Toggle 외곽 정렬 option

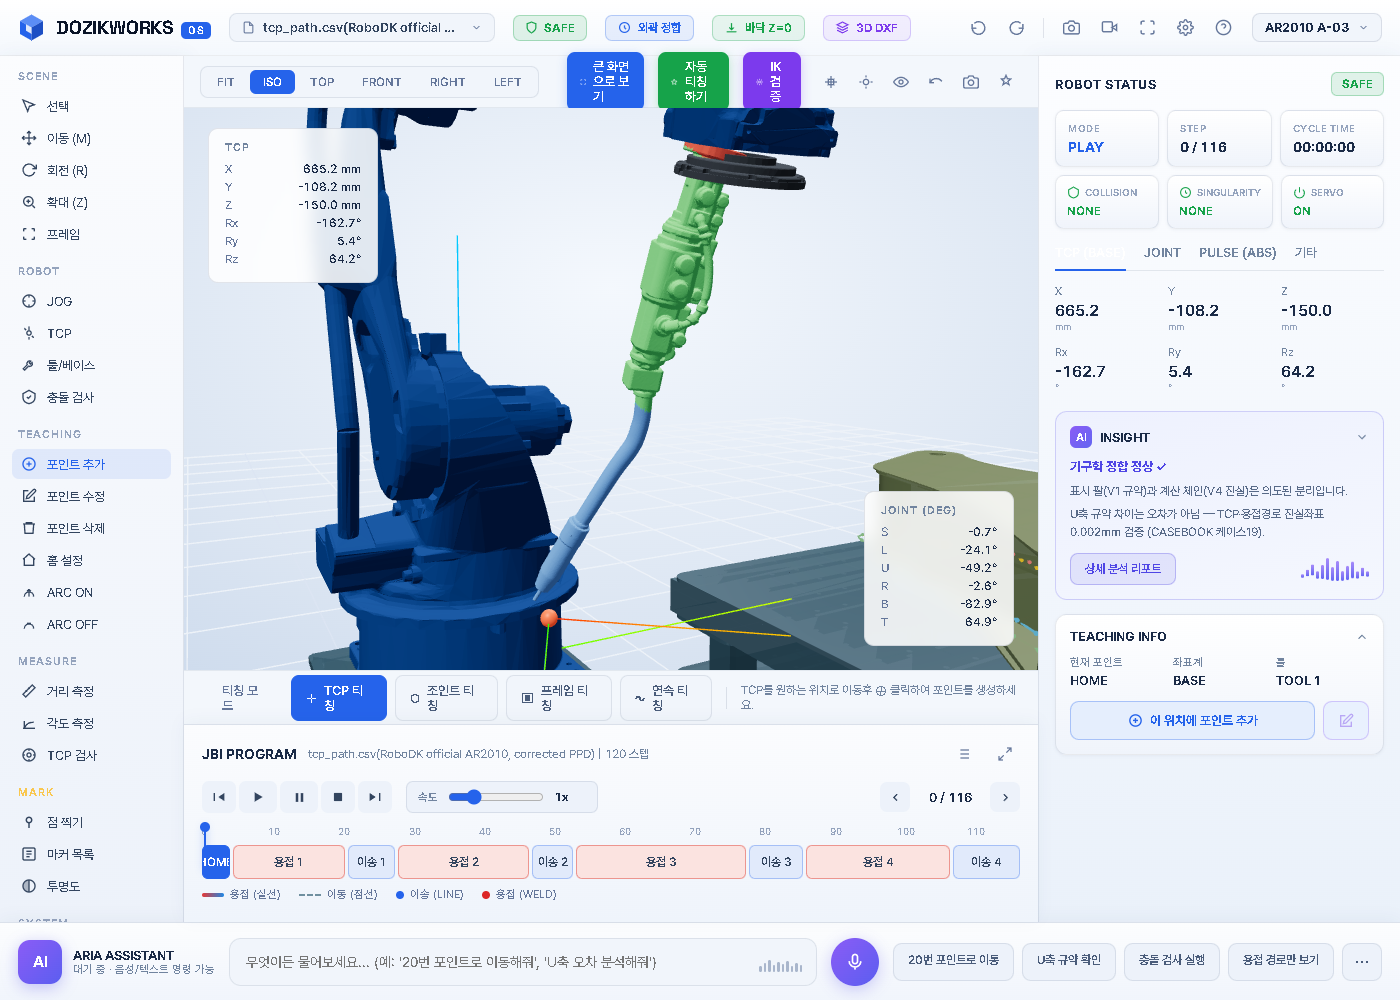click(650, 28)
